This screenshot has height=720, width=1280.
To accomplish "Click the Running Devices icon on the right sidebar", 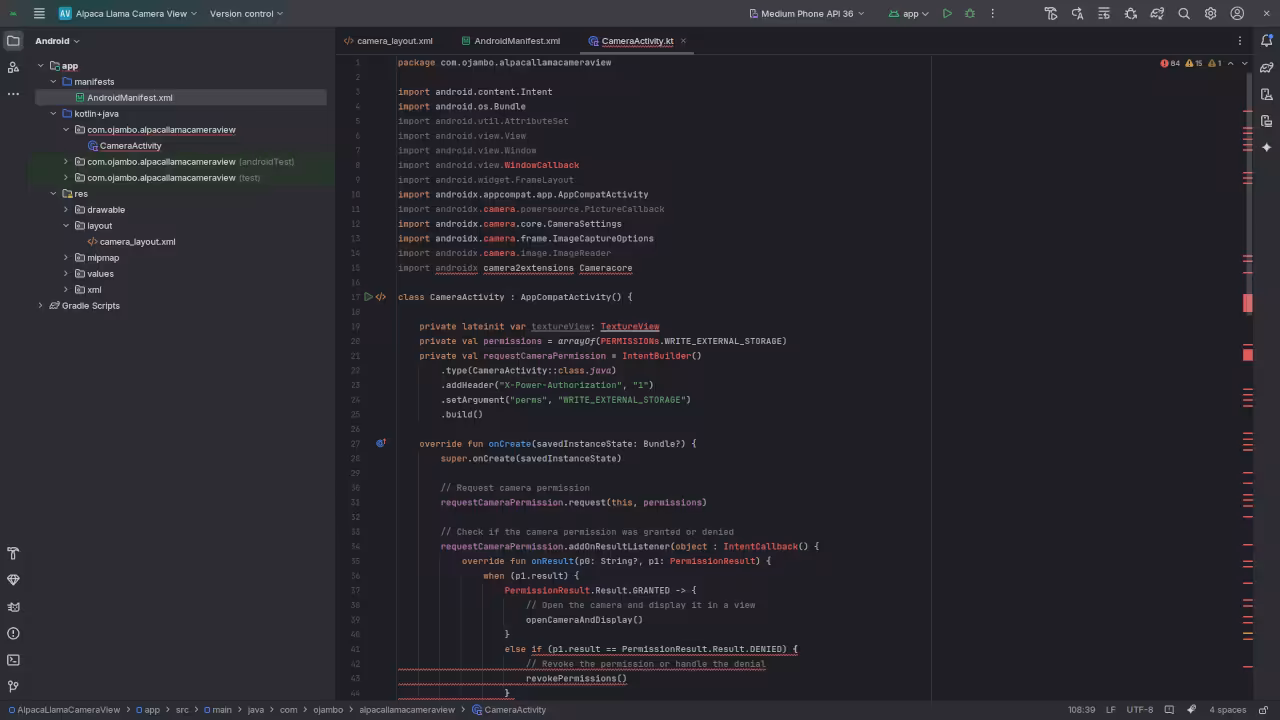I will pos(1266,120).
